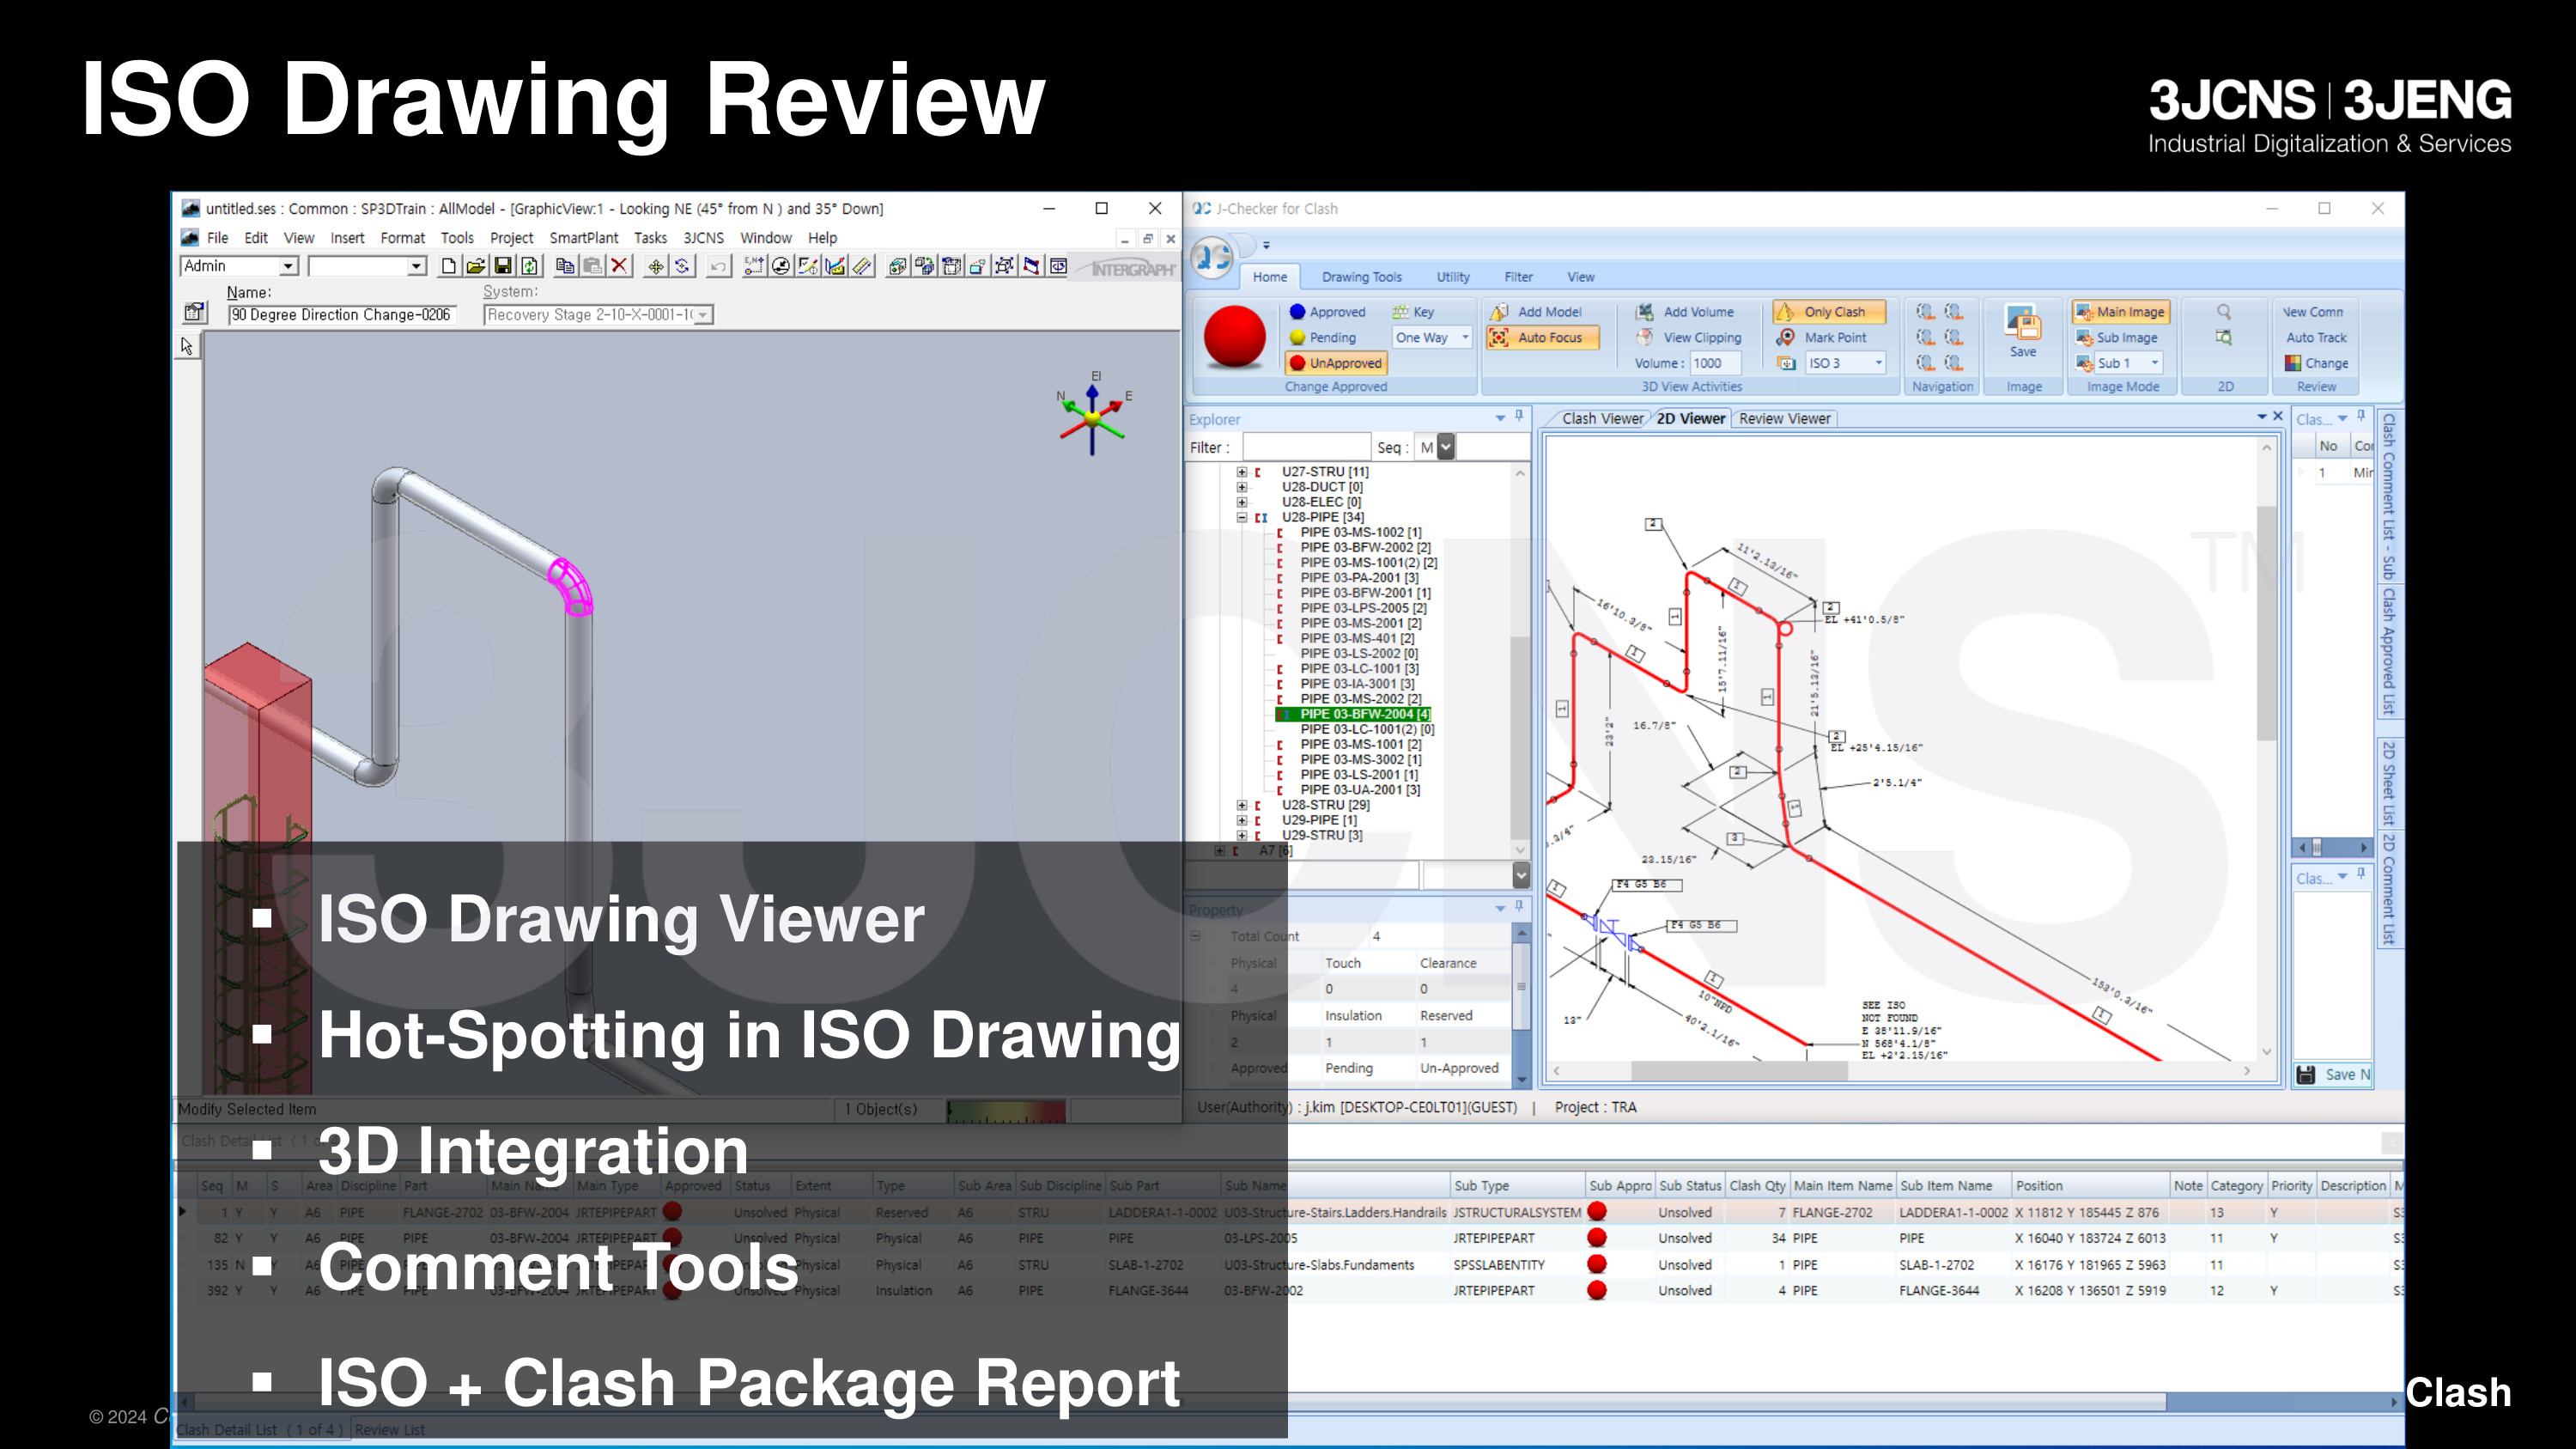
Task: Open the System Recovery Stage dropdown
Action: [x=703, y=315]
